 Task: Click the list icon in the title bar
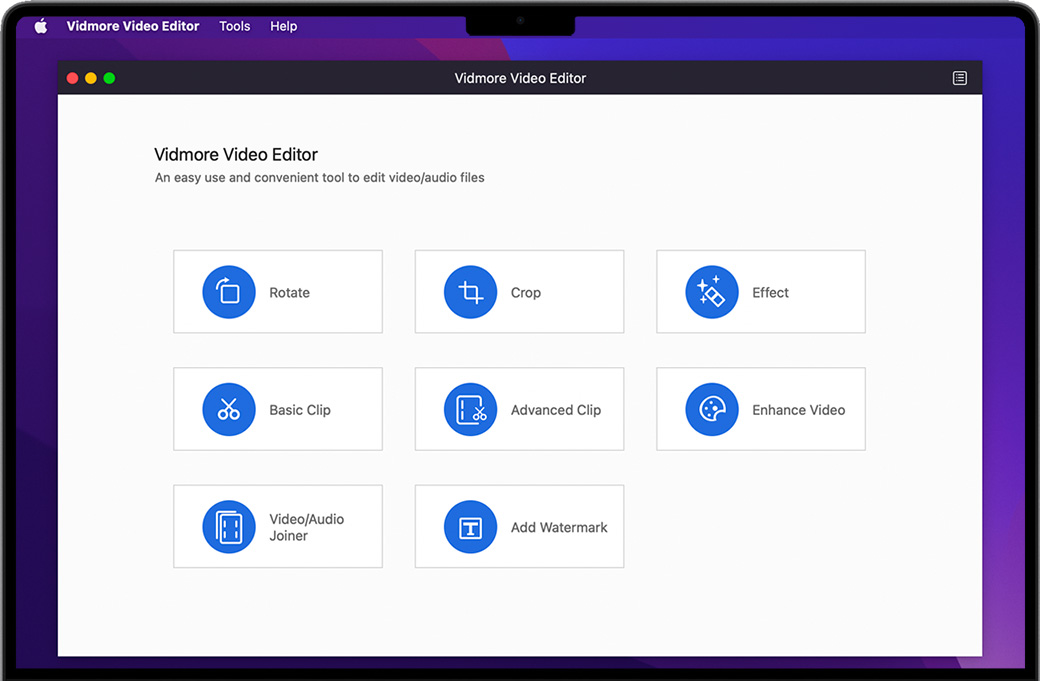(959, 78)
